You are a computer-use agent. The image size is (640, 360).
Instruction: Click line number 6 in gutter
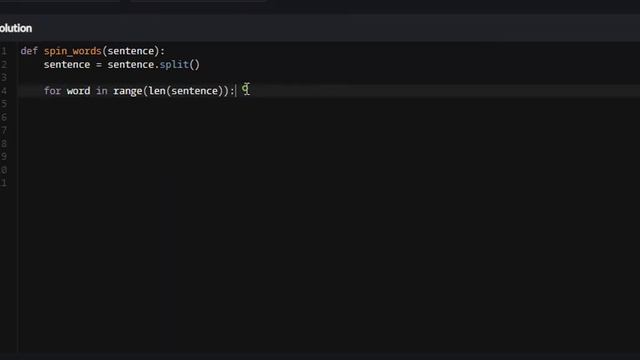[4, 117]
